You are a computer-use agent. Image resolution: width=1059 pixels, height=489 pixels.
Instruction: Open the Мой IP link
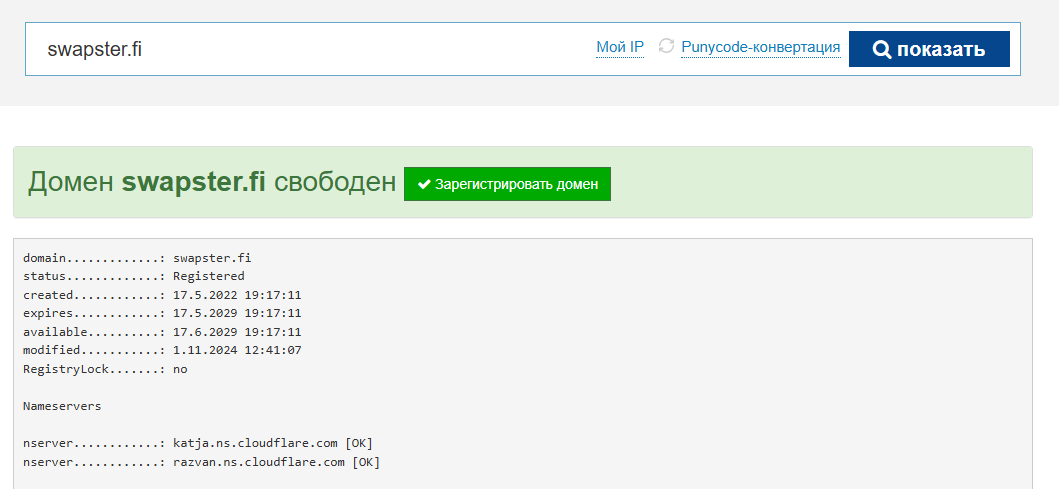[x=620, y=47]
